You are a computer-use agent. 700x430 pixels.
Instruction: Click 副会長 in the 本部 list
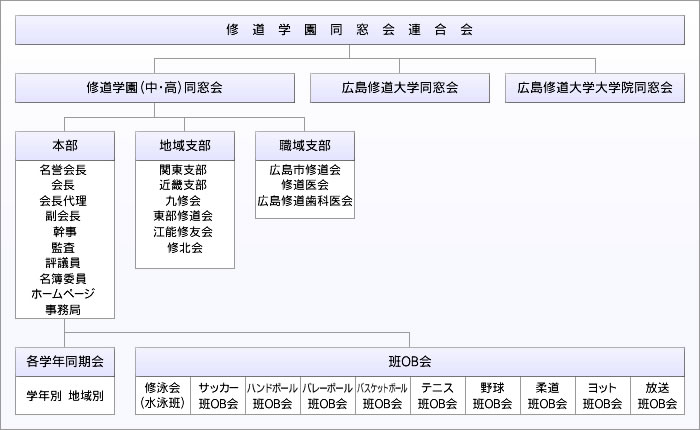(63, 216)
